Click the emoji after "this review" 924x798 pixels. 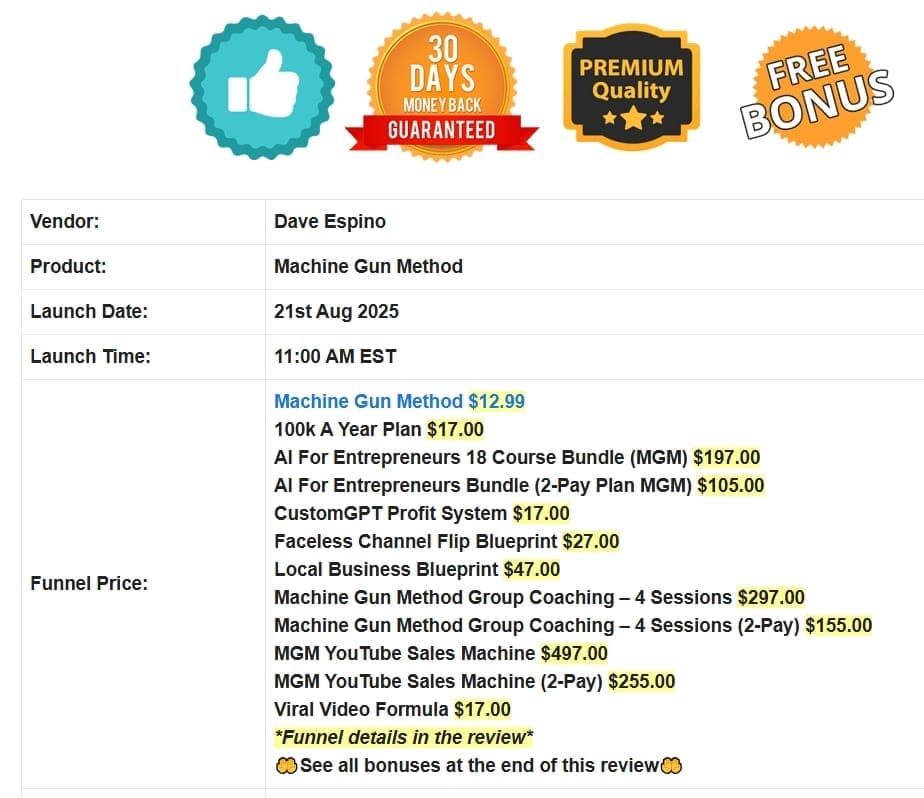coord(672,766)
